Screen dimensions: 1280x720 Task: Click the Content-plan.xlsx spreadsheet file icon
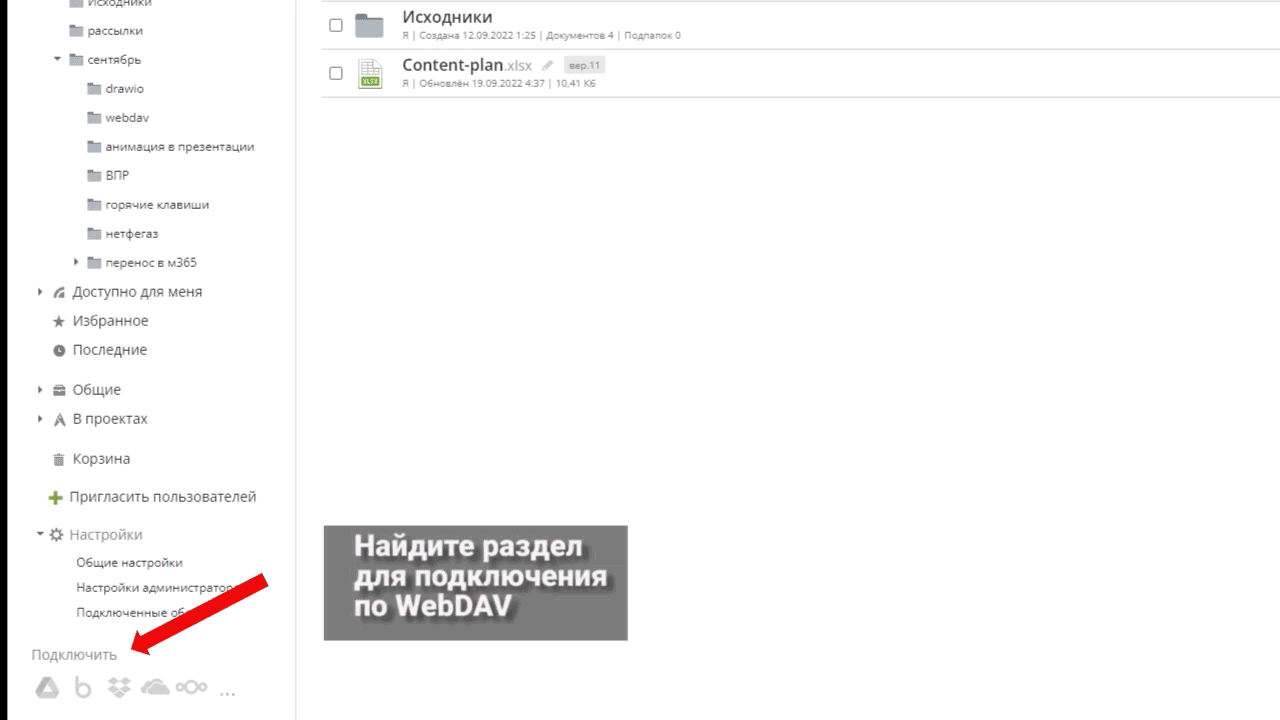pos(371,74)
